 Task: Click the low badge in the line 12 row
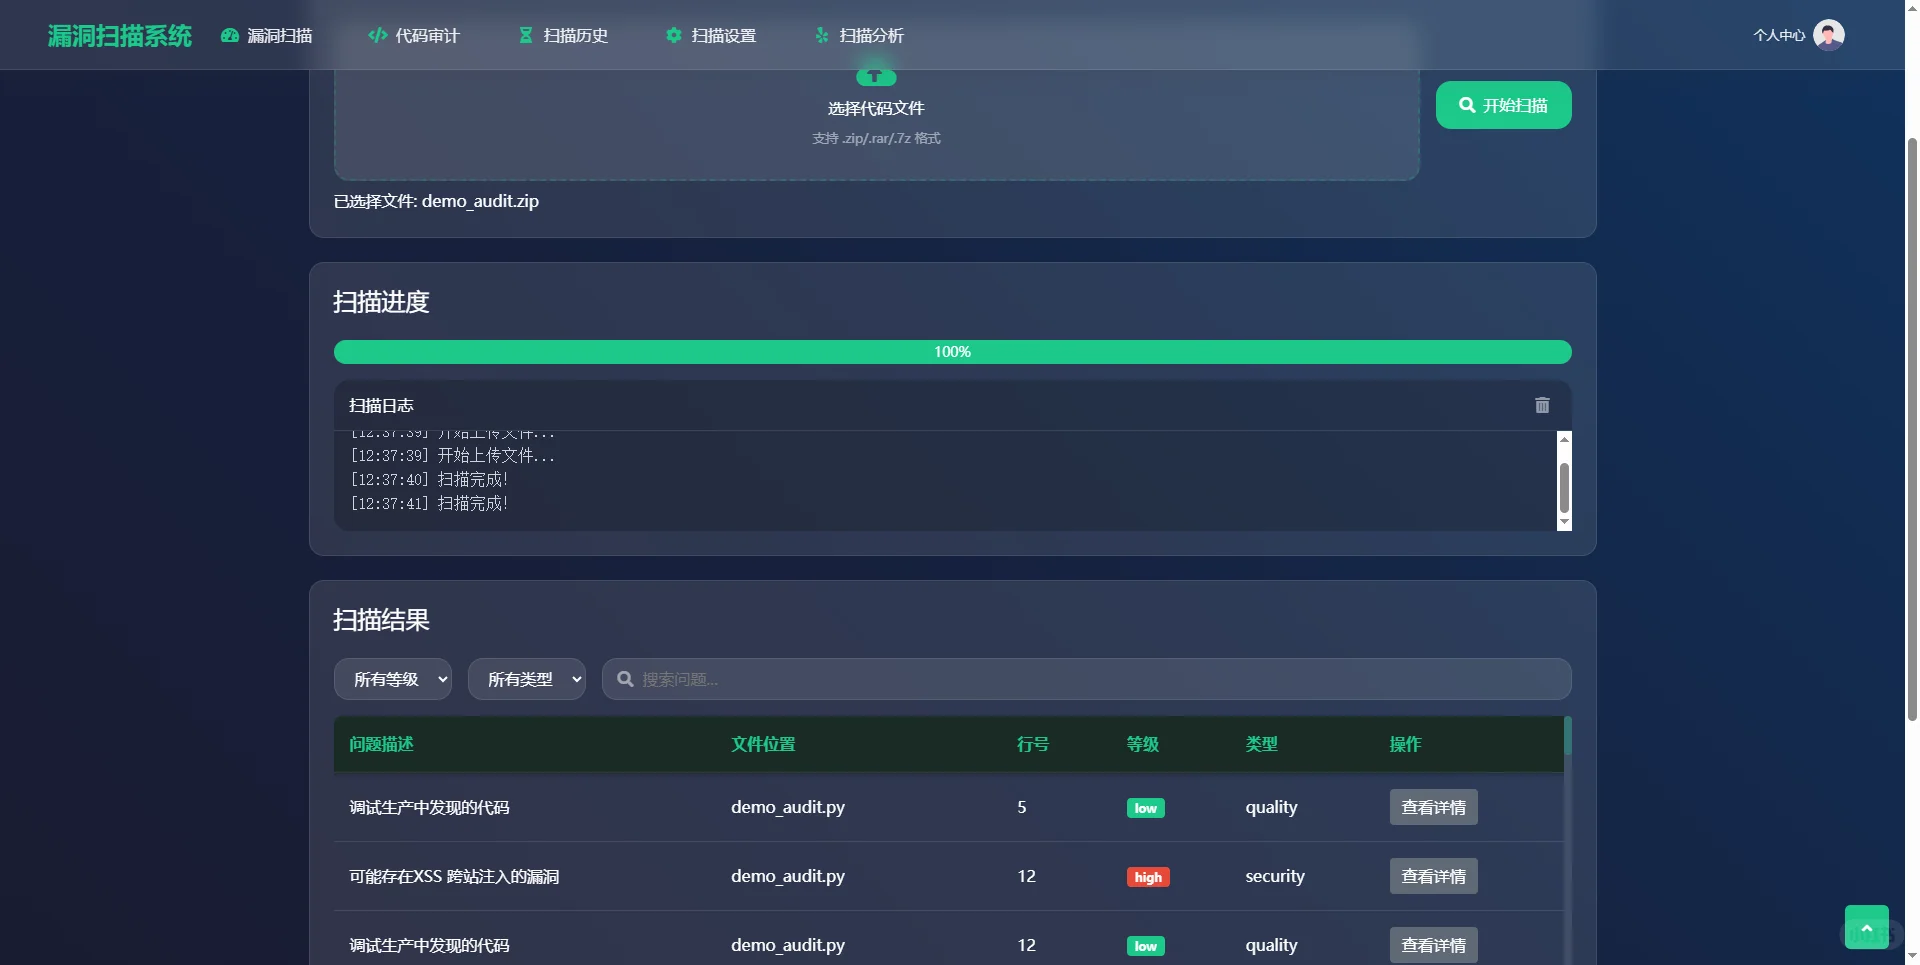pyautogui.click(x=1145, y=946)
